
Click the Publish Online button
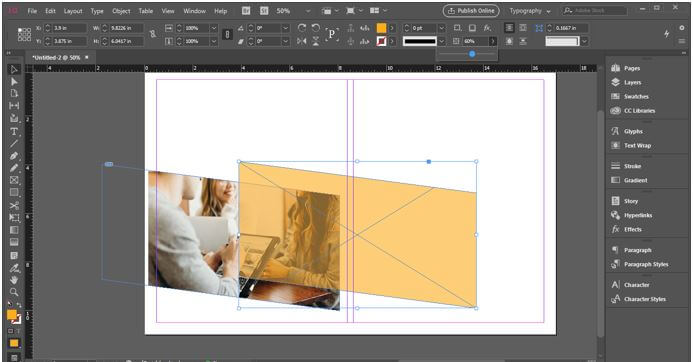click(471, 11)
